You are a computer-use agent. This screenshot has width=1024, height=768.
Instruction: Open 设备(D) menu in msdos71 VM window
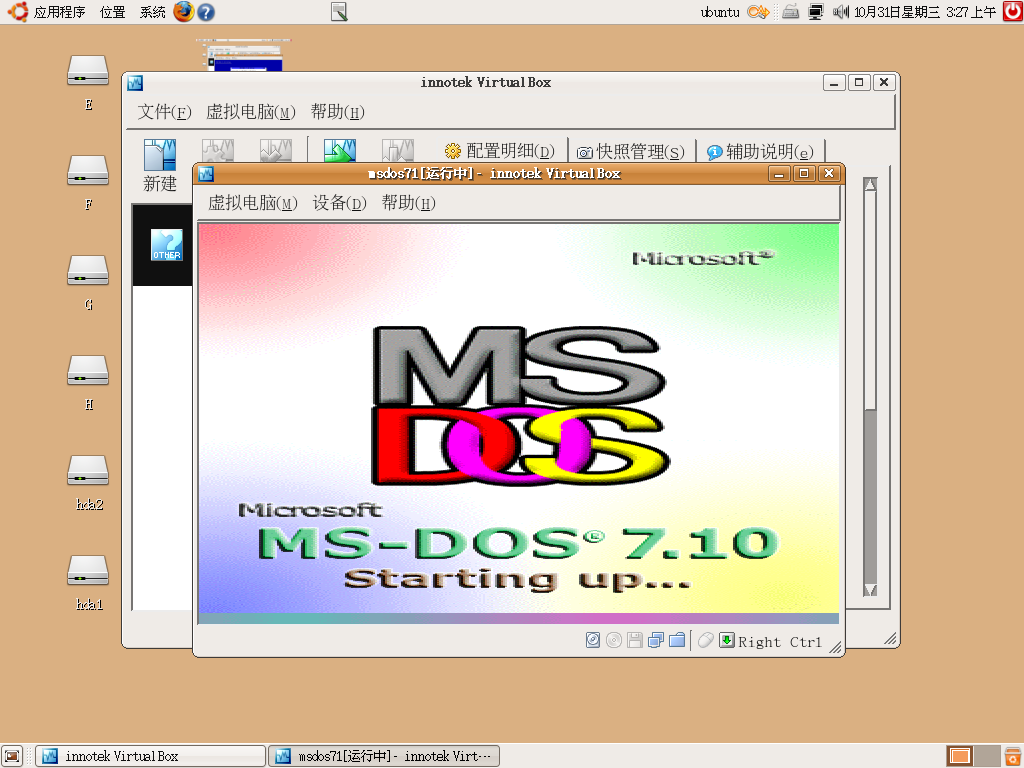click(340, 203)
